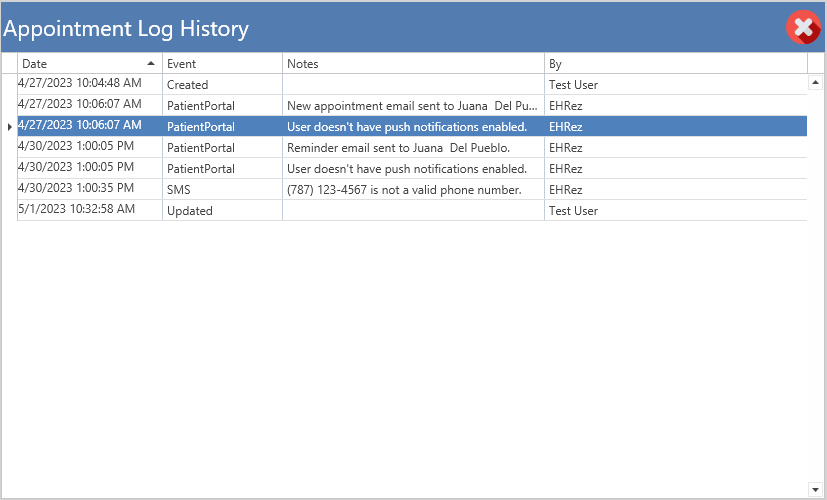Click the row indicator arrow beside the selected row
Image resolution: width=827 pixels, height=500 pixels.
pos(9,127)
